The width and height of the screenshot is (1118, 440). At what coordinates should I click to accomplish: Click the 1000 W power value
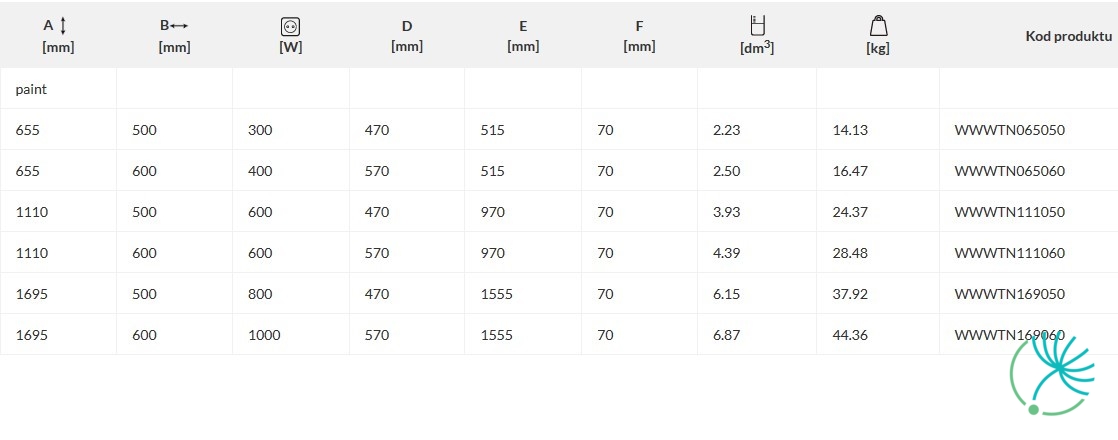click(264, 335)
